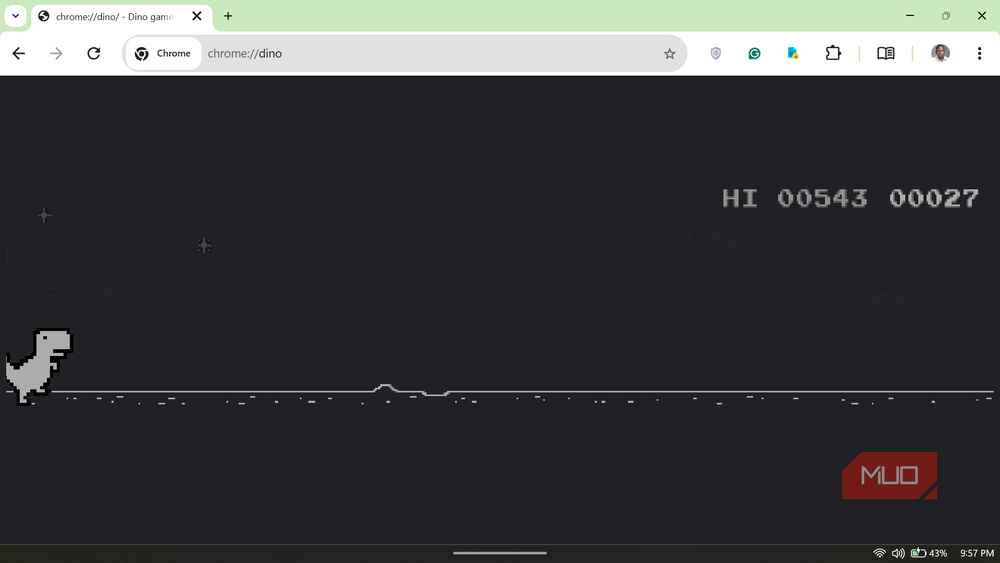
Task: Open the shield extension icon
Action: pyautogui.click(x=716, y=54)
